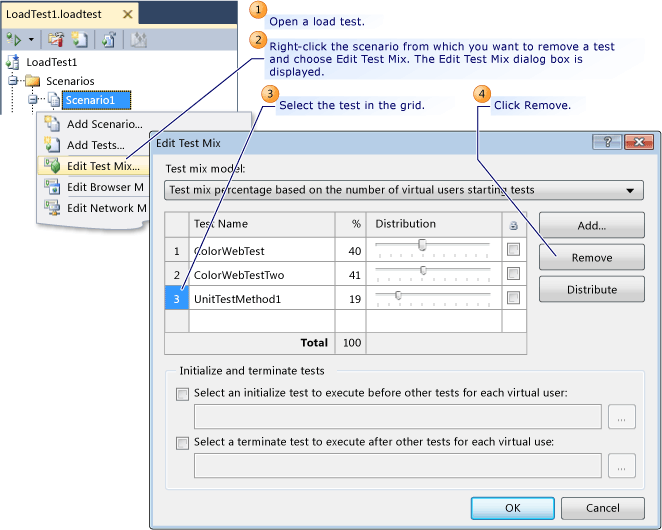
Task: Click the ColorWebTest name cell
Action: 262,251
